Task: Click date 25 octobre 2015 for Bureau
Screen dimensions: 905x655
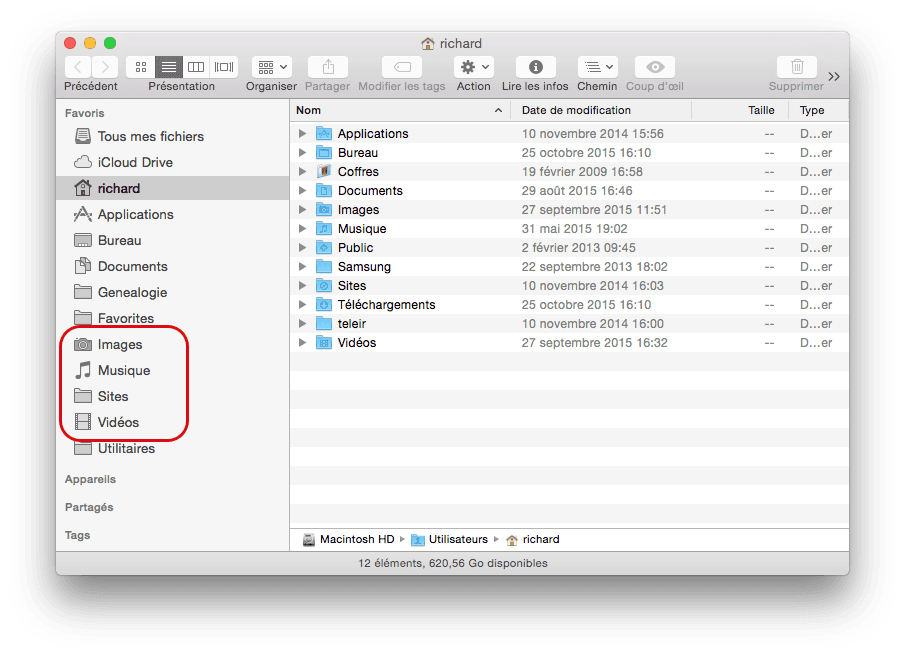Action: pyautogui.click(x=586, y=152)
